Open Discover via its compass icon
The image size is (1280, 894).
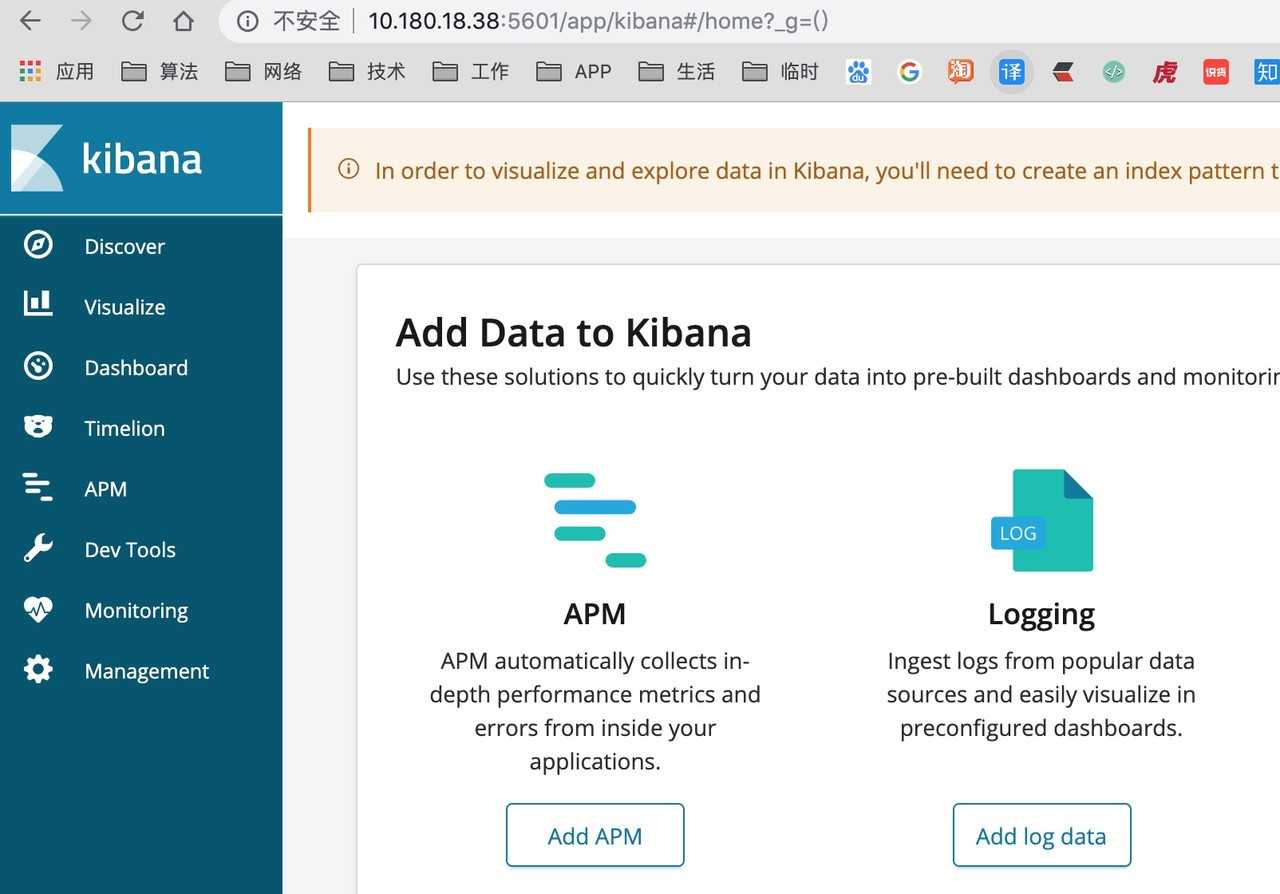coord(38,246)
